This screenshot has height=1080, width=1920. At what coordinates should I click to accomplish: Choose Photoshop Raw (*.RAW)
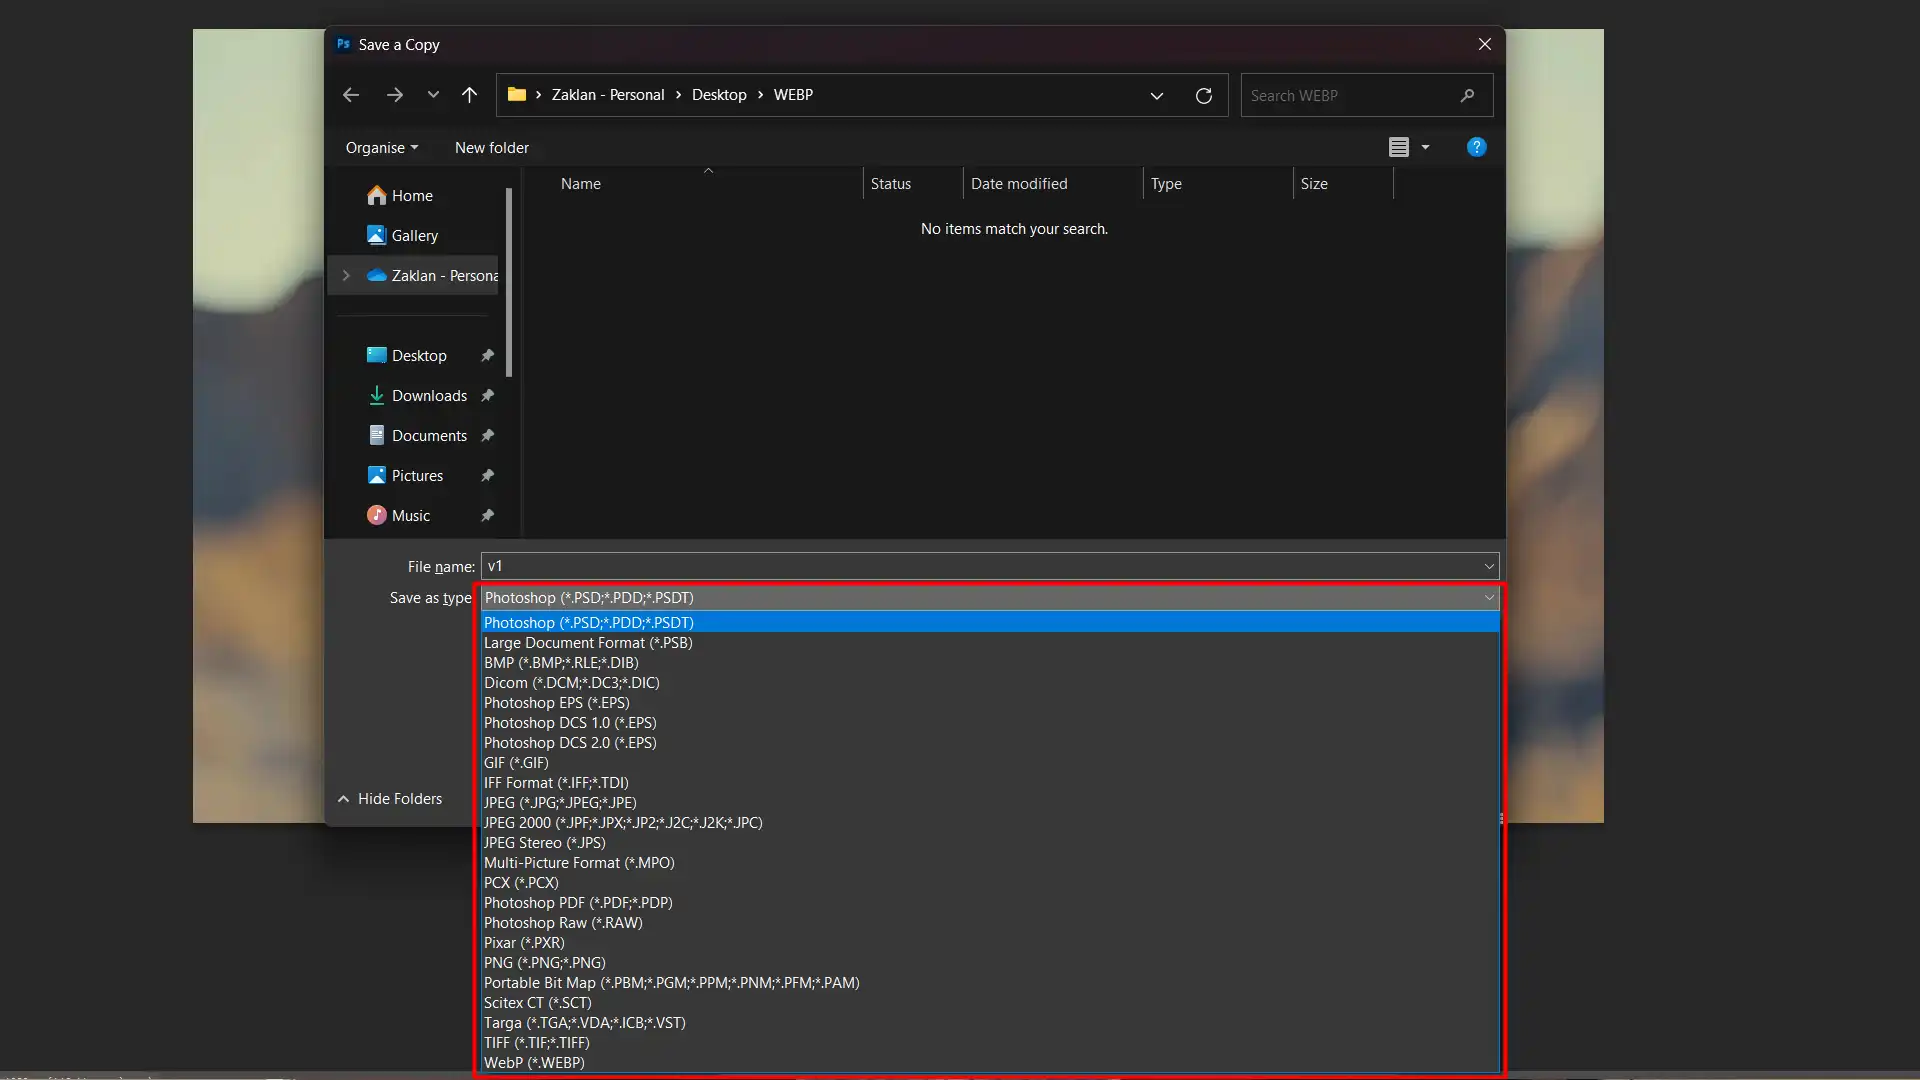point(990,923)
